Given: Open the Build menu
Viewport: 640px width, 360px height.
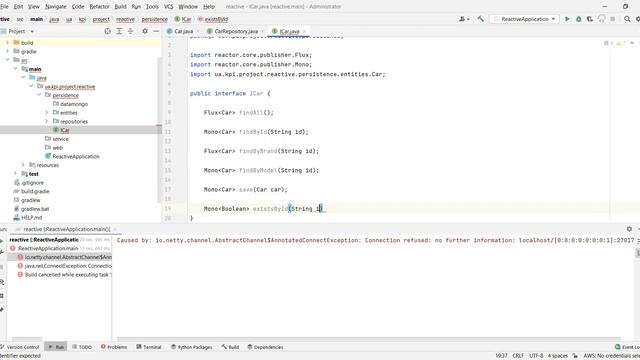Looking at the screenshot, I should tap(120, 7).
